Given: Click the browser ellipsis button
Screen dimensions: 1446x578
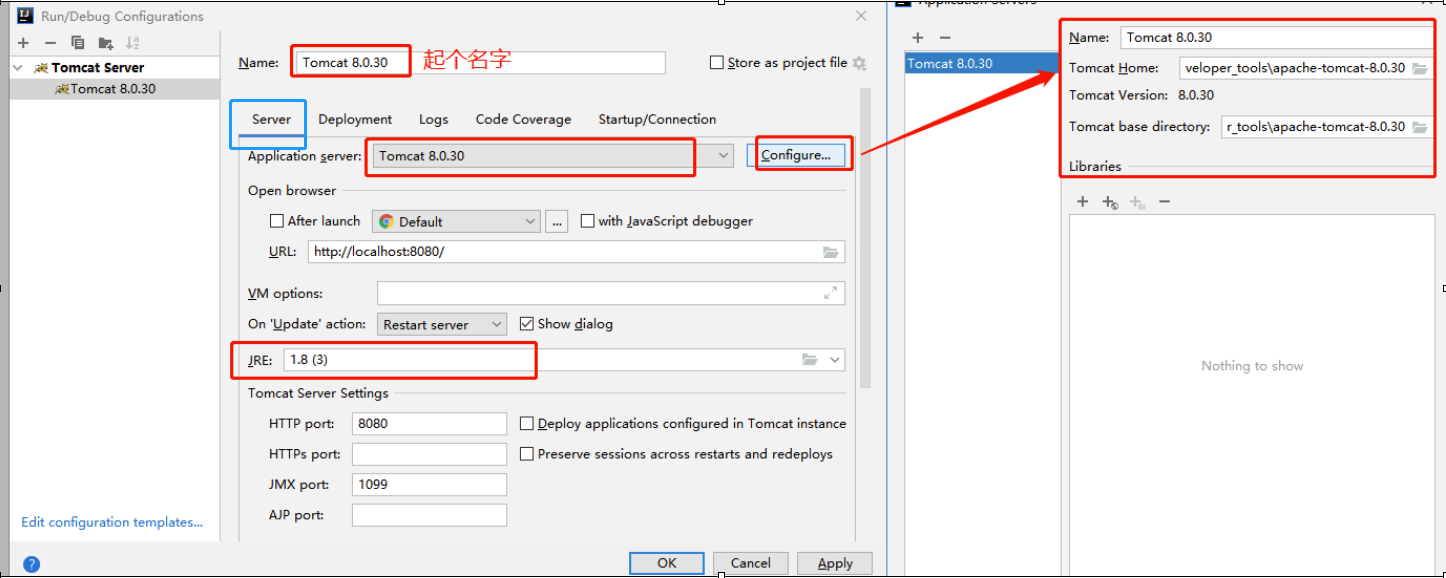Looking at the screenshot, I should click(x=558, y=222).
